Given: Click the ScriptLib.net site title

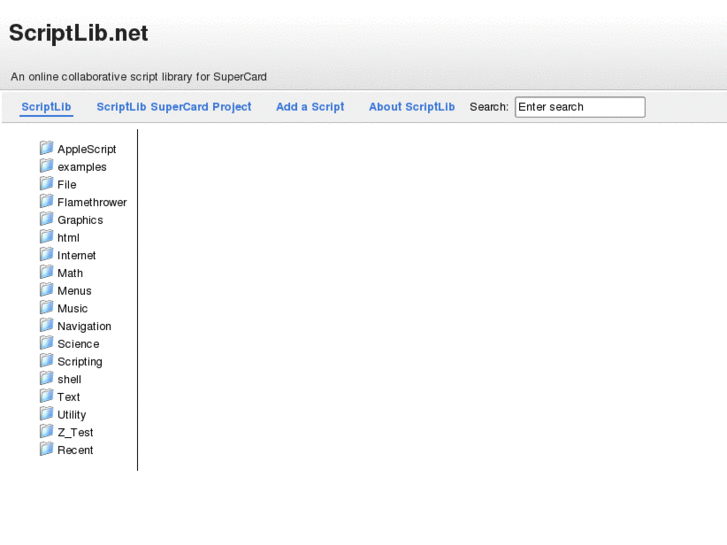Looking at the screenshot, I should coord(78,33).
